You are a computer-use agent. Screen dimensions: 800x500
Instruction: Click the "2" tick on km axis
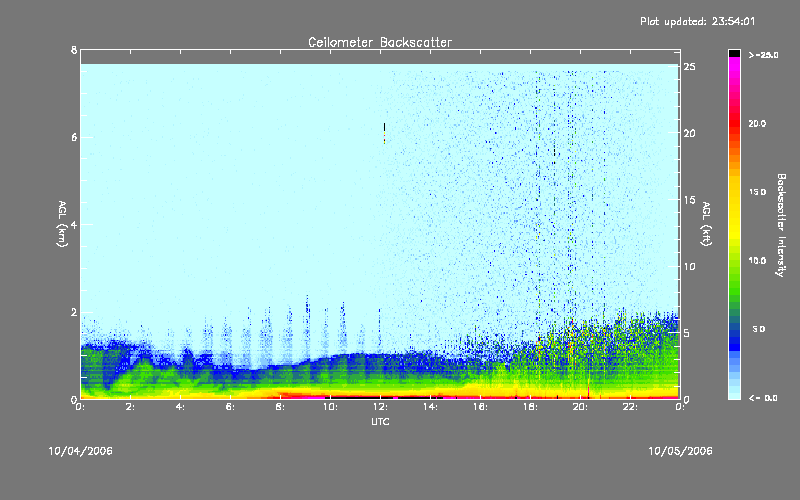tap(74, 312)
